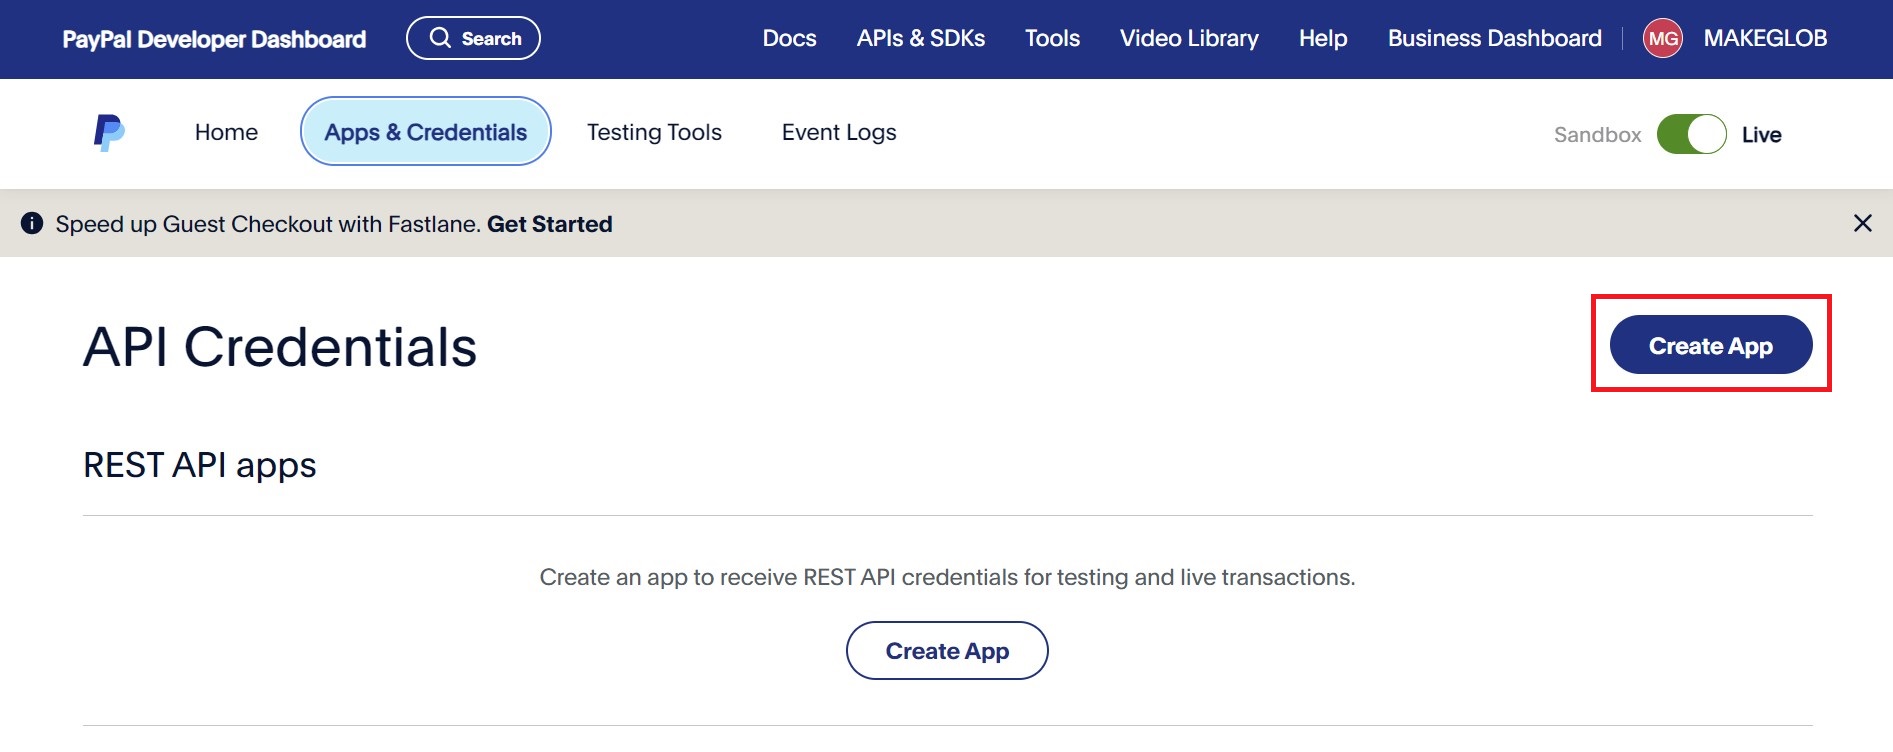Click the REST API apps heading
1893x752 pixels.
click(x=200, y=465)
